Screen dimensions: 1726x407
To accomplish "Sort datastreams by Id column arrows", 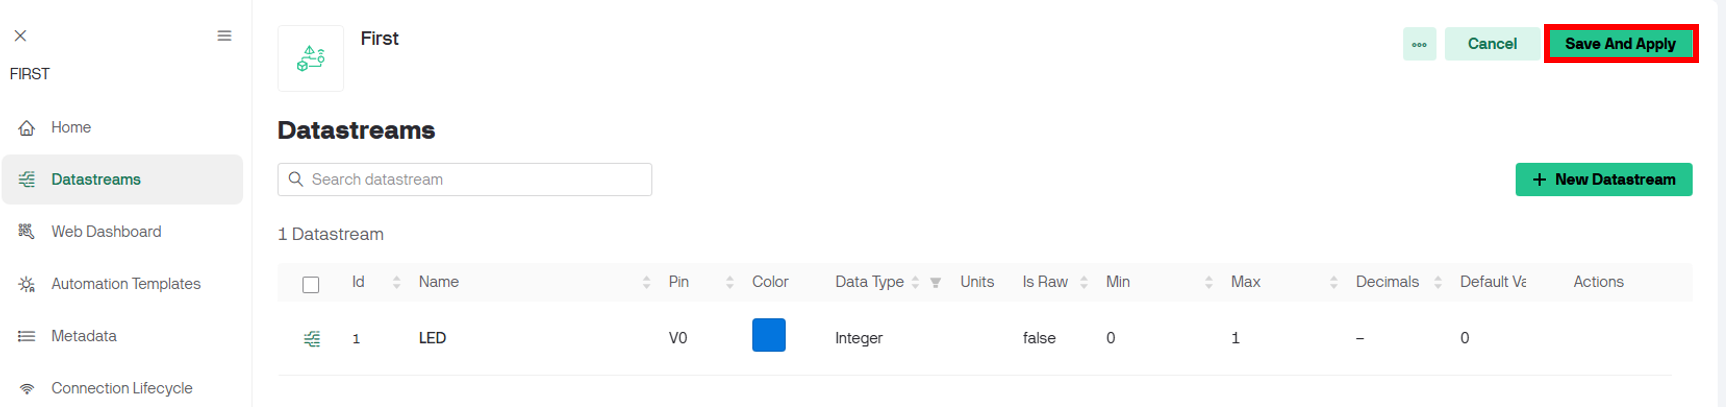I will (396, 283).
